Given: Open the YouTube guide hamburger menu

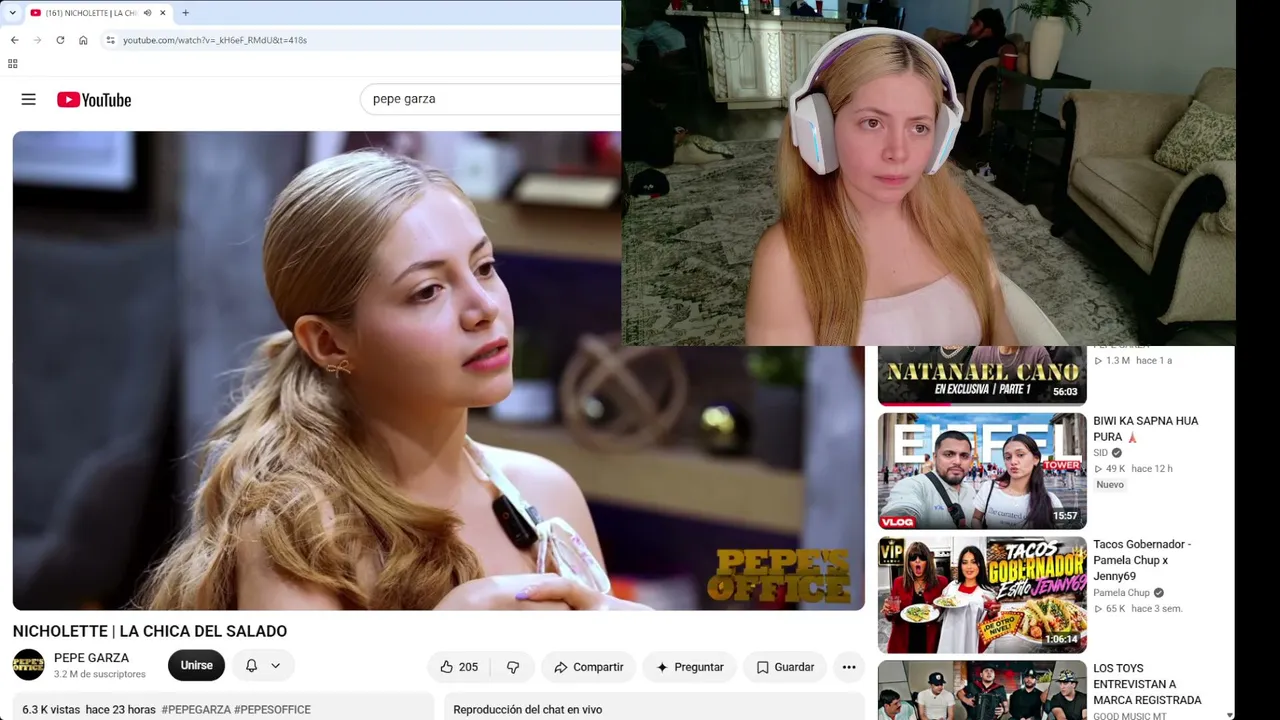Looking at the screenshot, I should (x=28, y=99).
